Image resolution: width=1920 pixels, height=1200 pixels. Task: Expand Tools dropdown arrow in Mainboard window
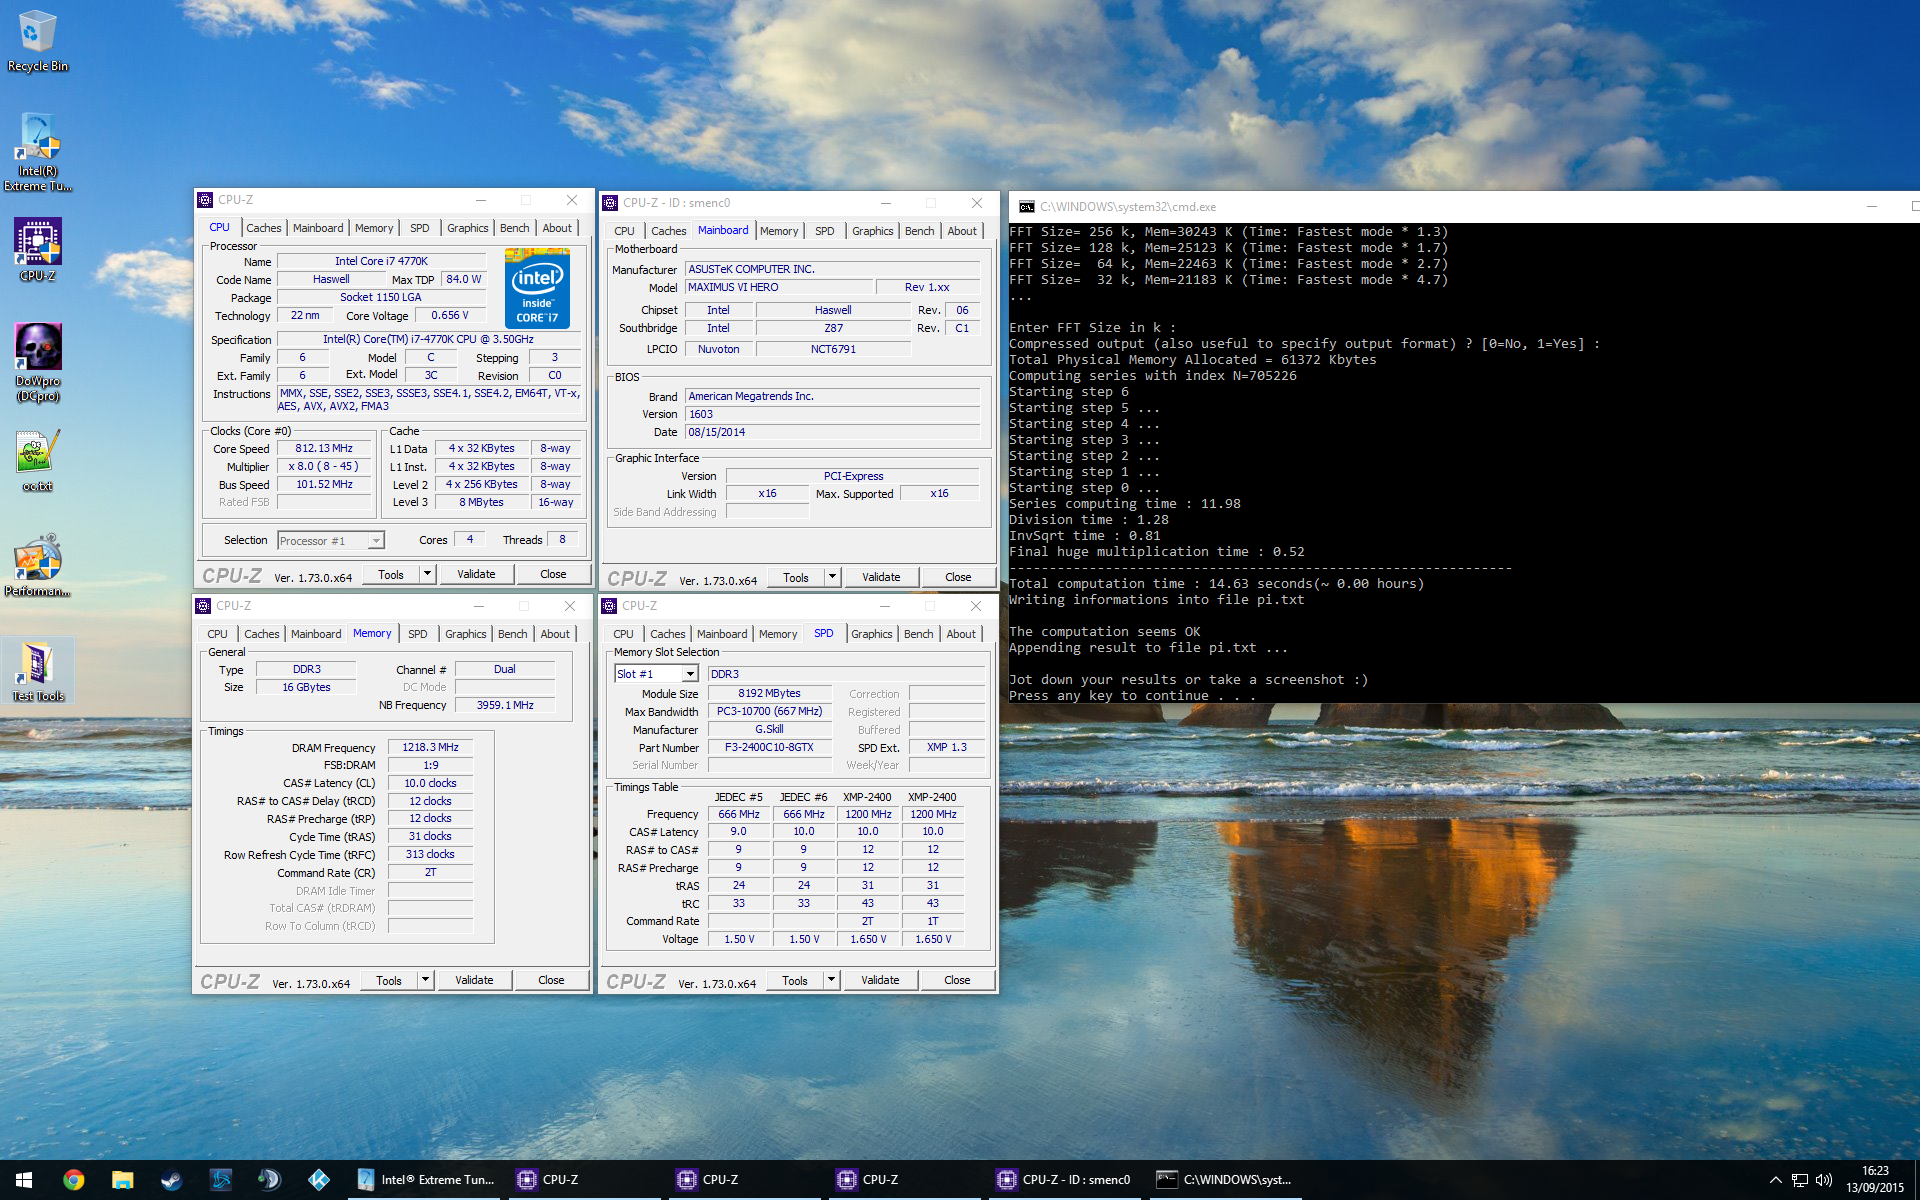[x=832, y=577]
